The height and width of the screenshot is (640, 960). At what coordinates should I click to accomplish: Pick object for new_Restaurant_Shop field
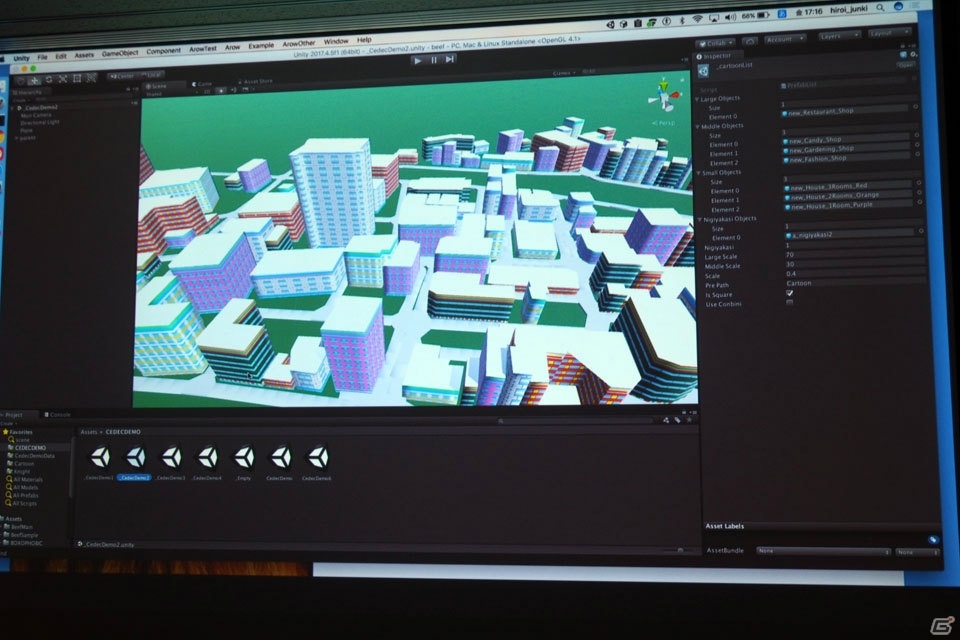[x=915, y=107]
